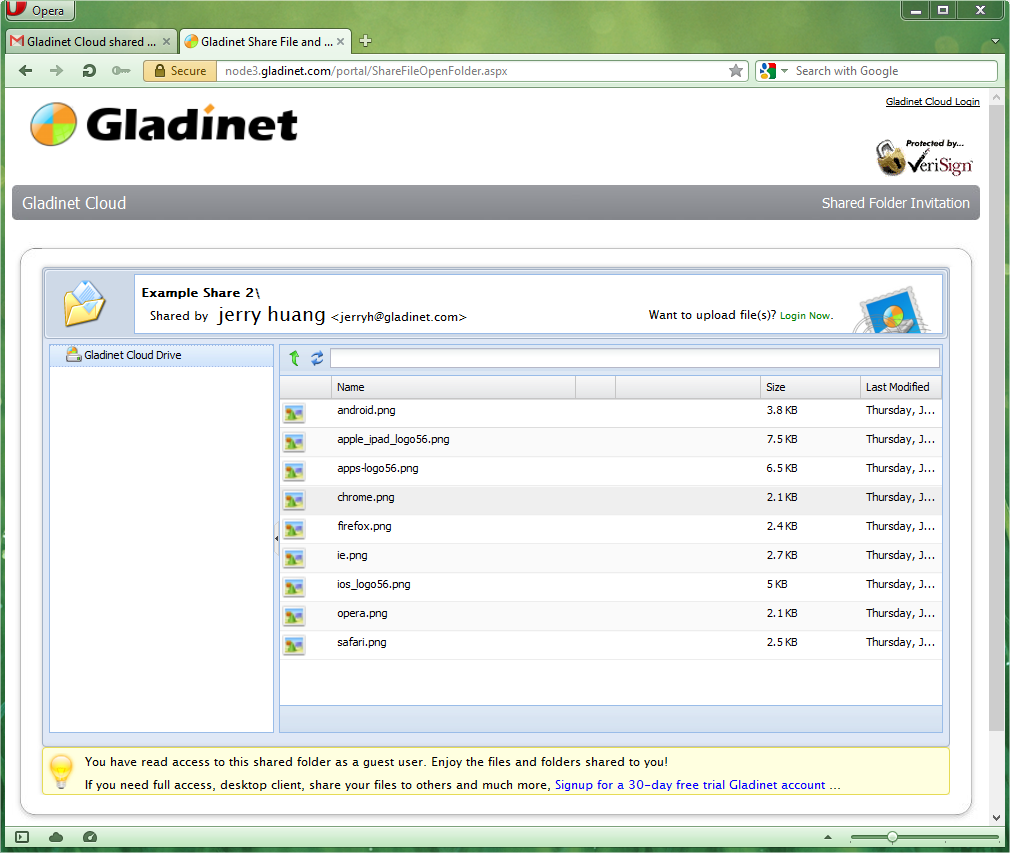Click the Gladinet logo

(x=164, y=124)
